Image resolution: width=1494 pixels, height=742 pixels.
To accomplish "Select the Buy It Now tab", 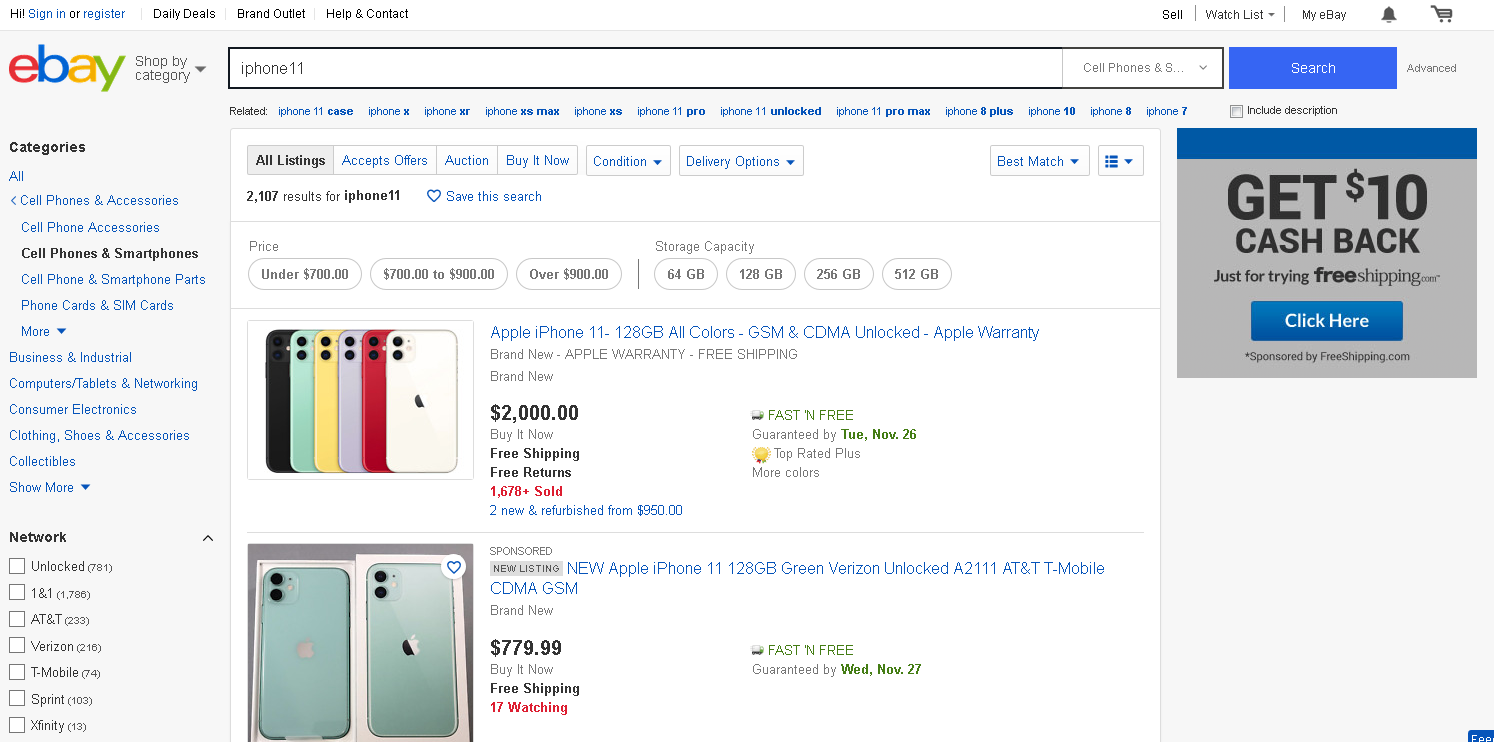I will [537, 160].
